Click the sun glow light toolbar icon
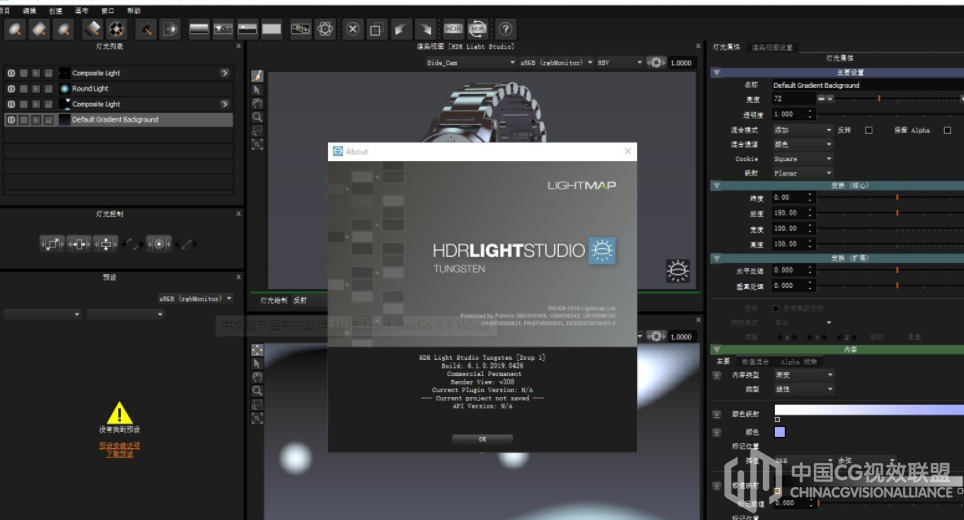 (170, 29)
